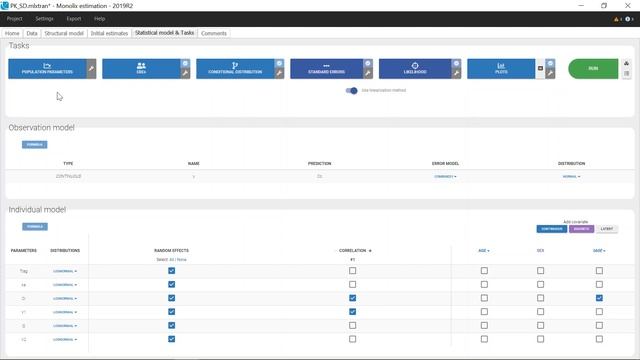
Task: Uncheck correlation #1 for V1
Action: click(x=353, y=312)
